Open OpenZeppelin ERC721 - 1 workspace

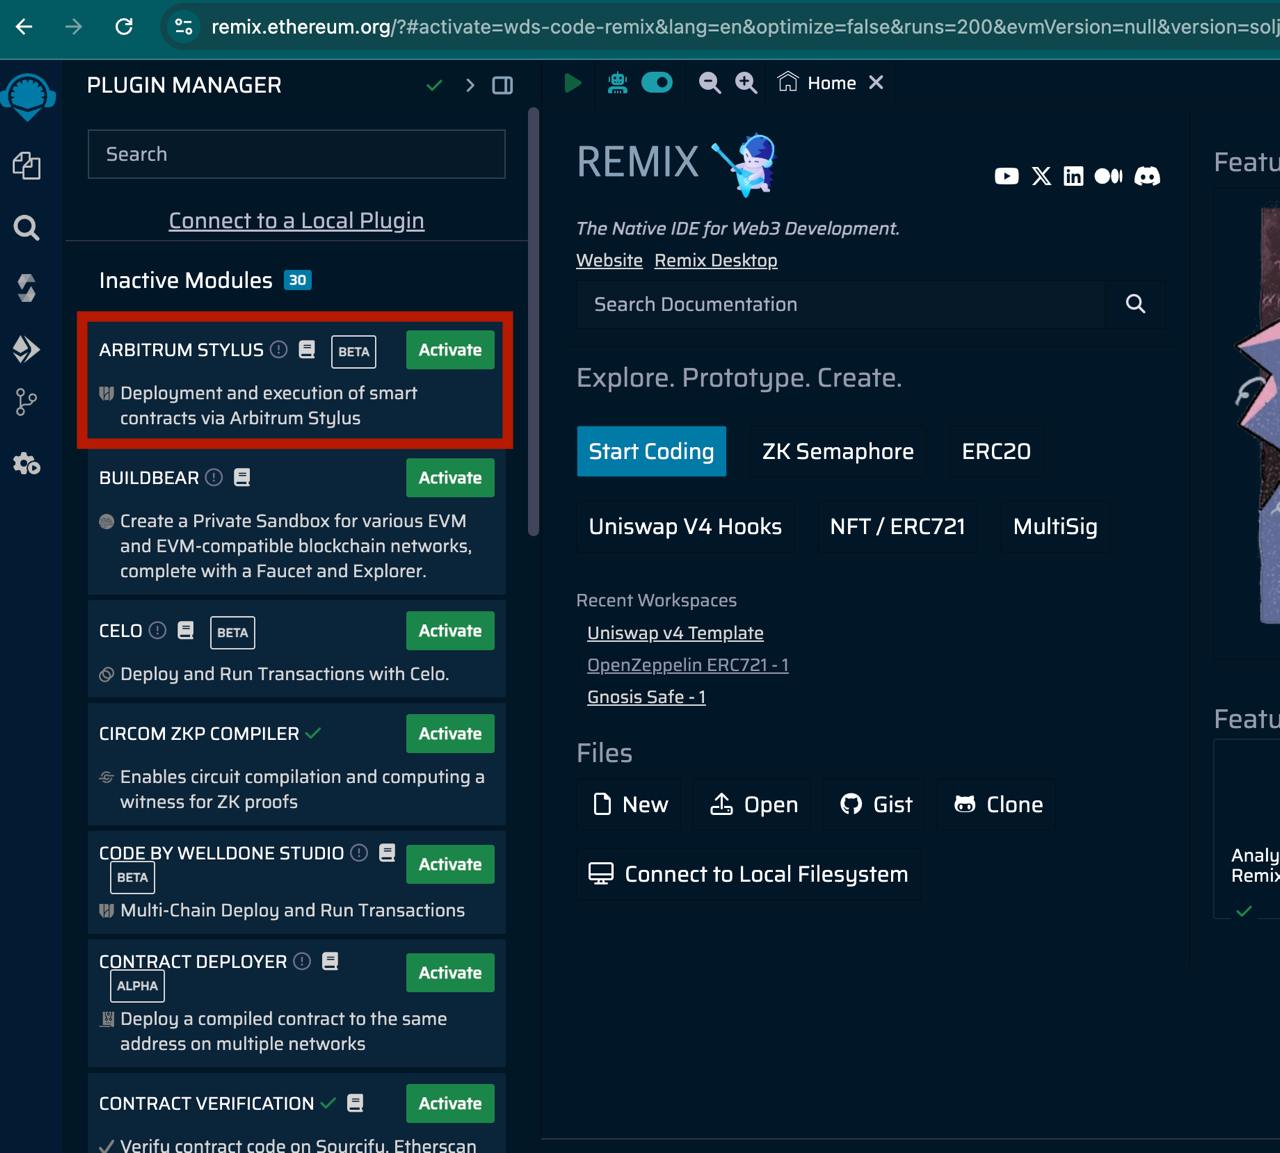688,665
